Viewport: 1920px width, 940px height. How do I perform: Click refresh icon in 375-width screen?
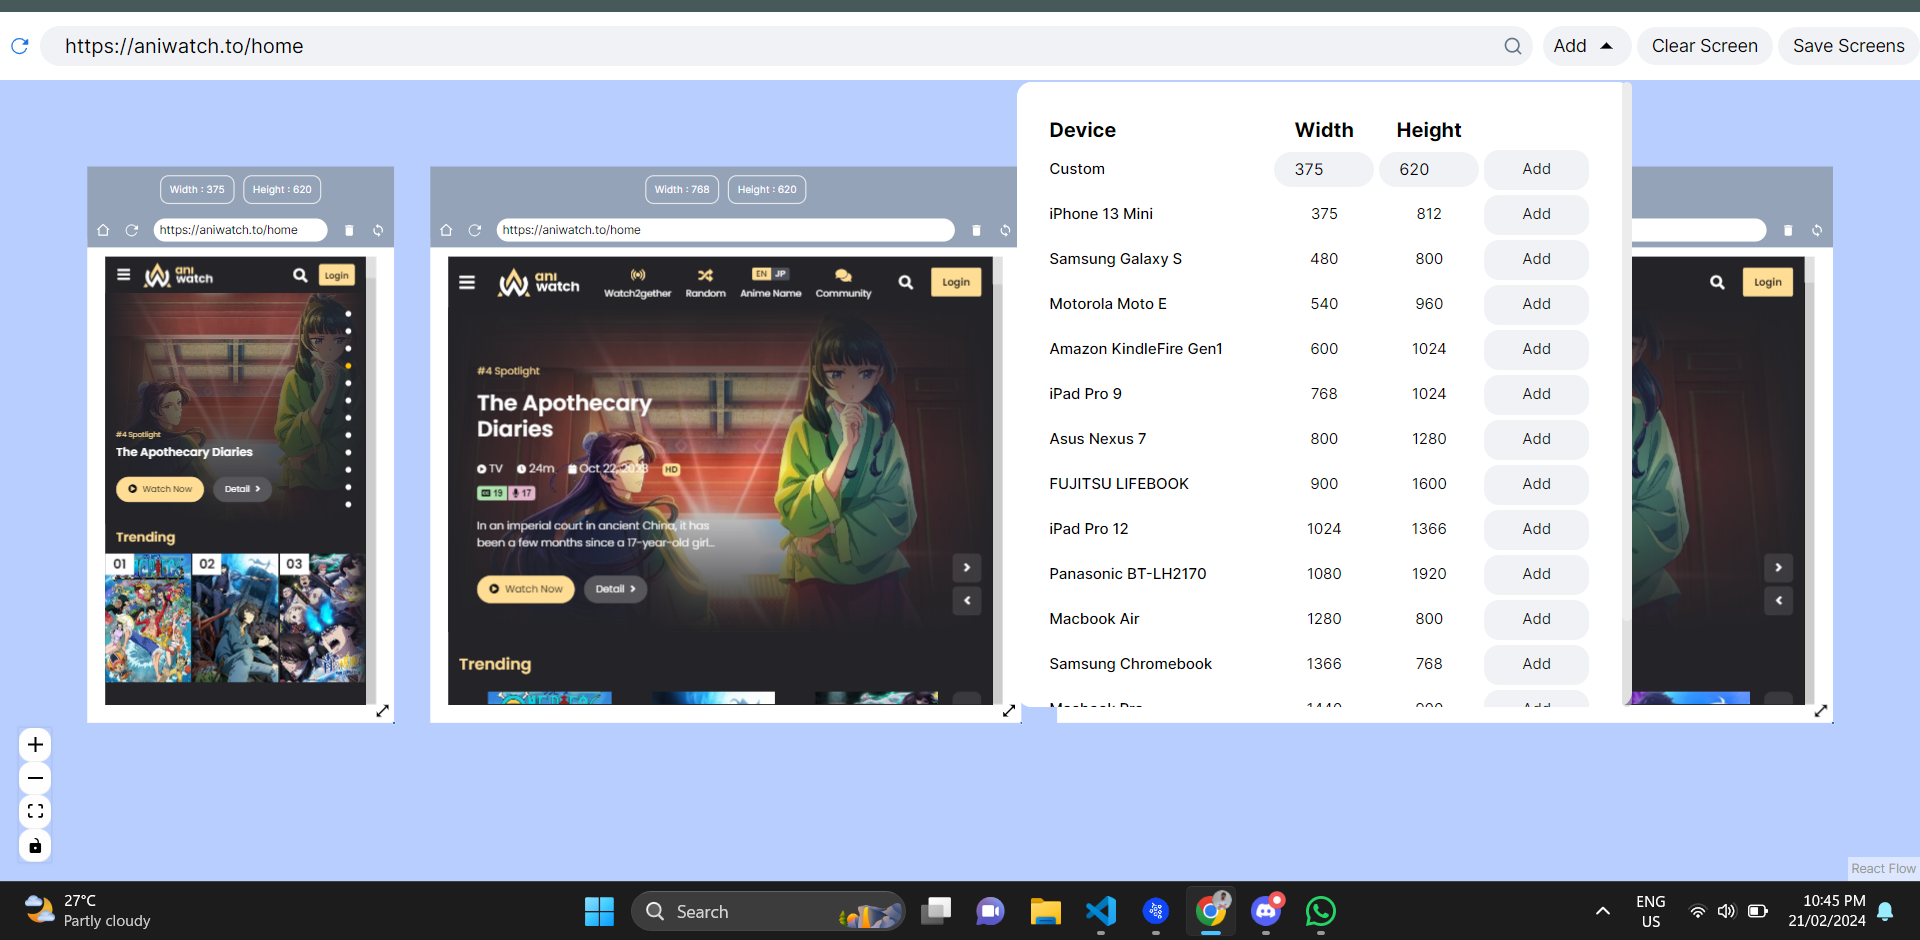pos(131,230)
